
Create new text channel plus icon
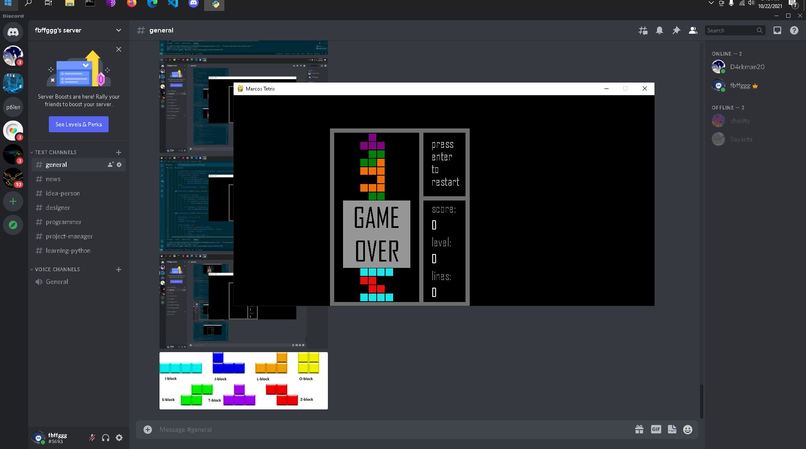tap(119, 152)
